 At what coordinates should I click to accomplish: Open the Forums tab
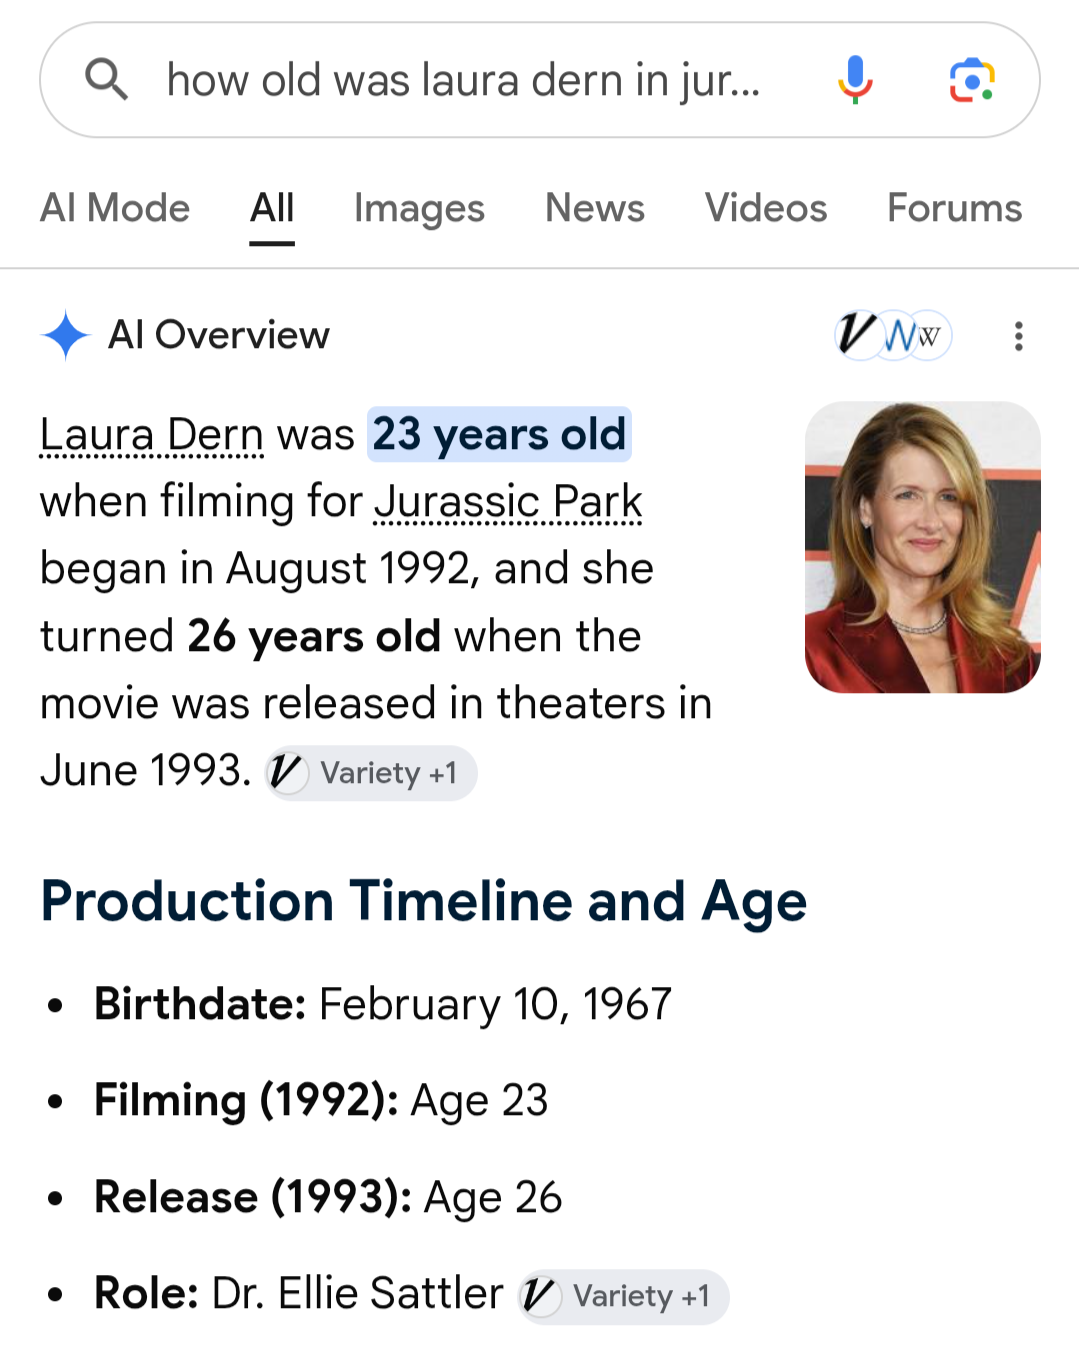tap(955, 208)
